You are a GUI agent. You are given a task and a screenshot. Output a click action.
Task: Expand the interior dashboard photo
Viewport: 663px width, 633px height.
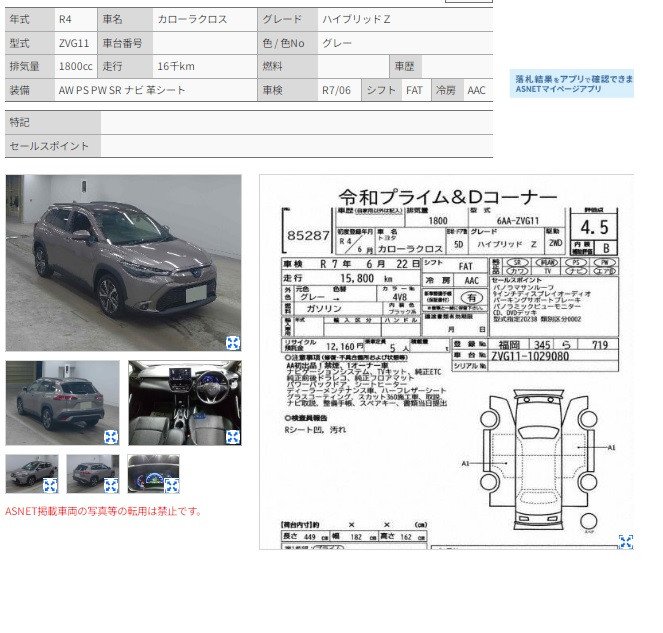coord(233,437)
